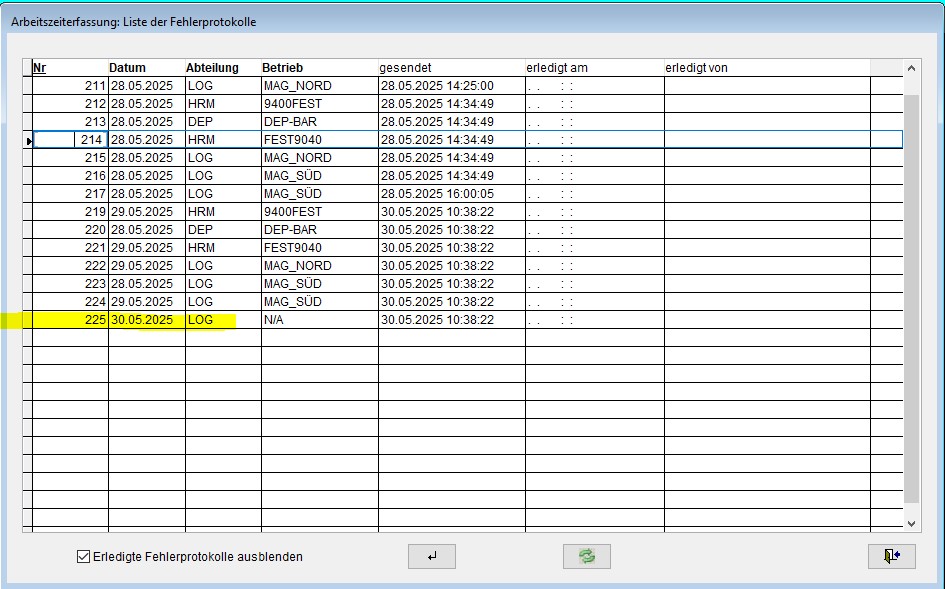Click 'HRM' department in row 219

coord(201,212)
